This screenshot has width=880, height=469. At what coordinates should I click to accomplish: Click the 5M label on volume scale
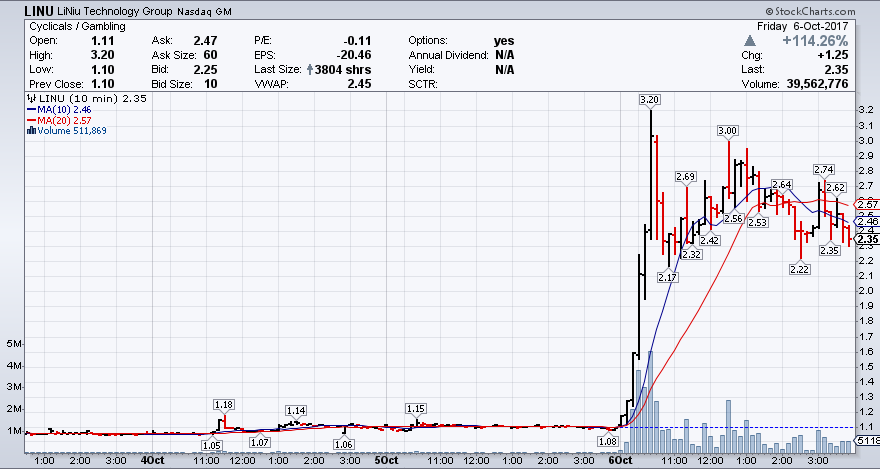click(x=11, y=343)
